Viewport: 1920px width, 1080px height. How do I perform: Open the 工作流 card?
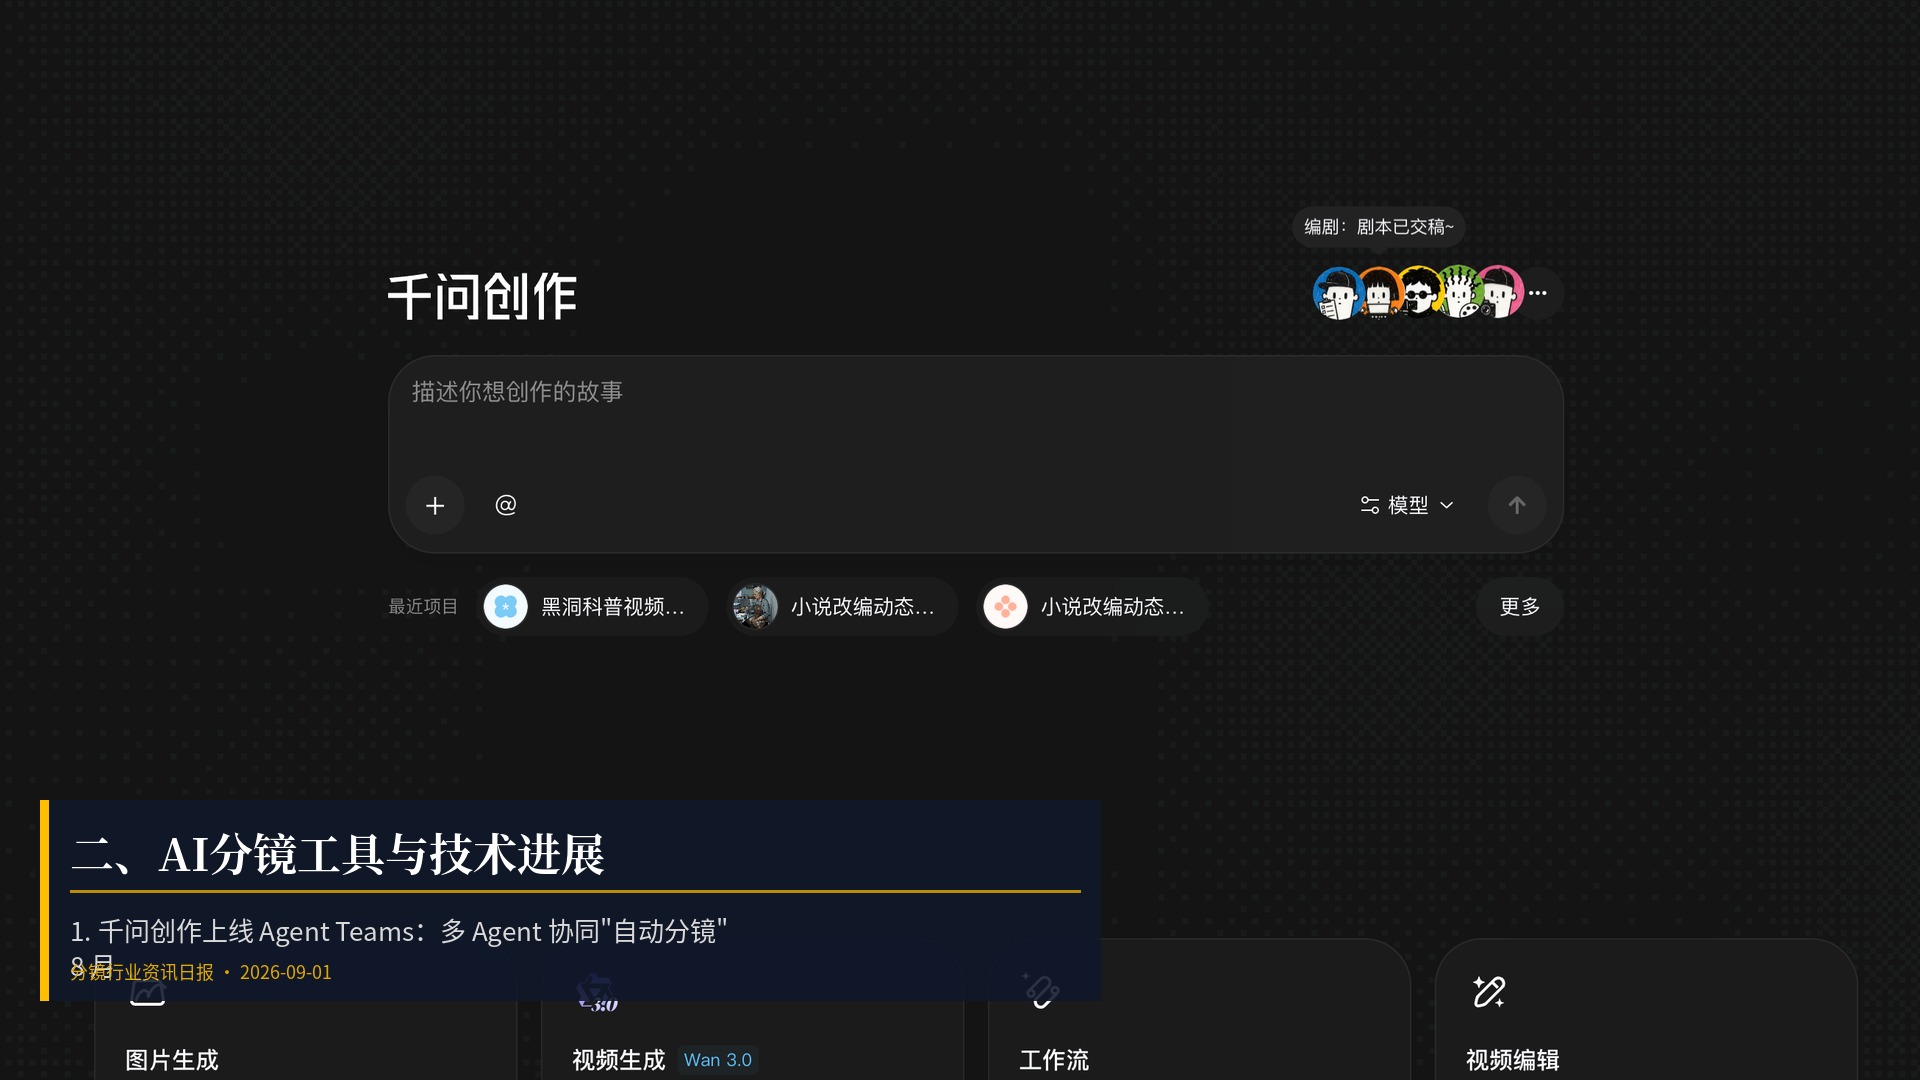click(x=1199, y=1010)
